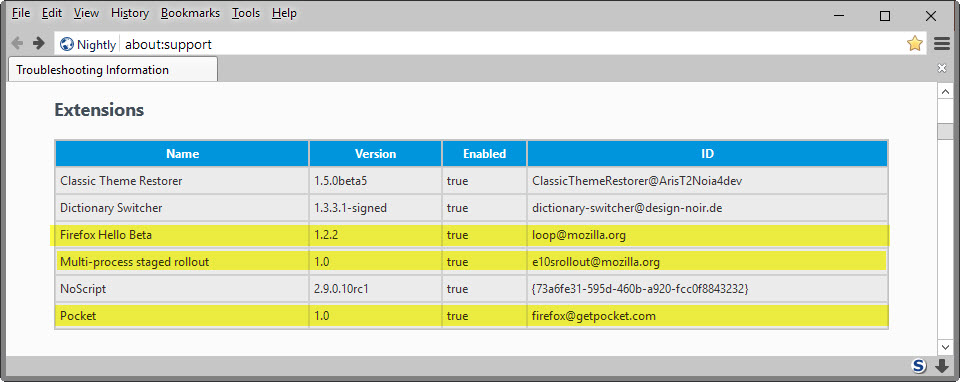This screenshot has height=382, width=960.
Task: Click the Name column header
Action: point(182,154)
